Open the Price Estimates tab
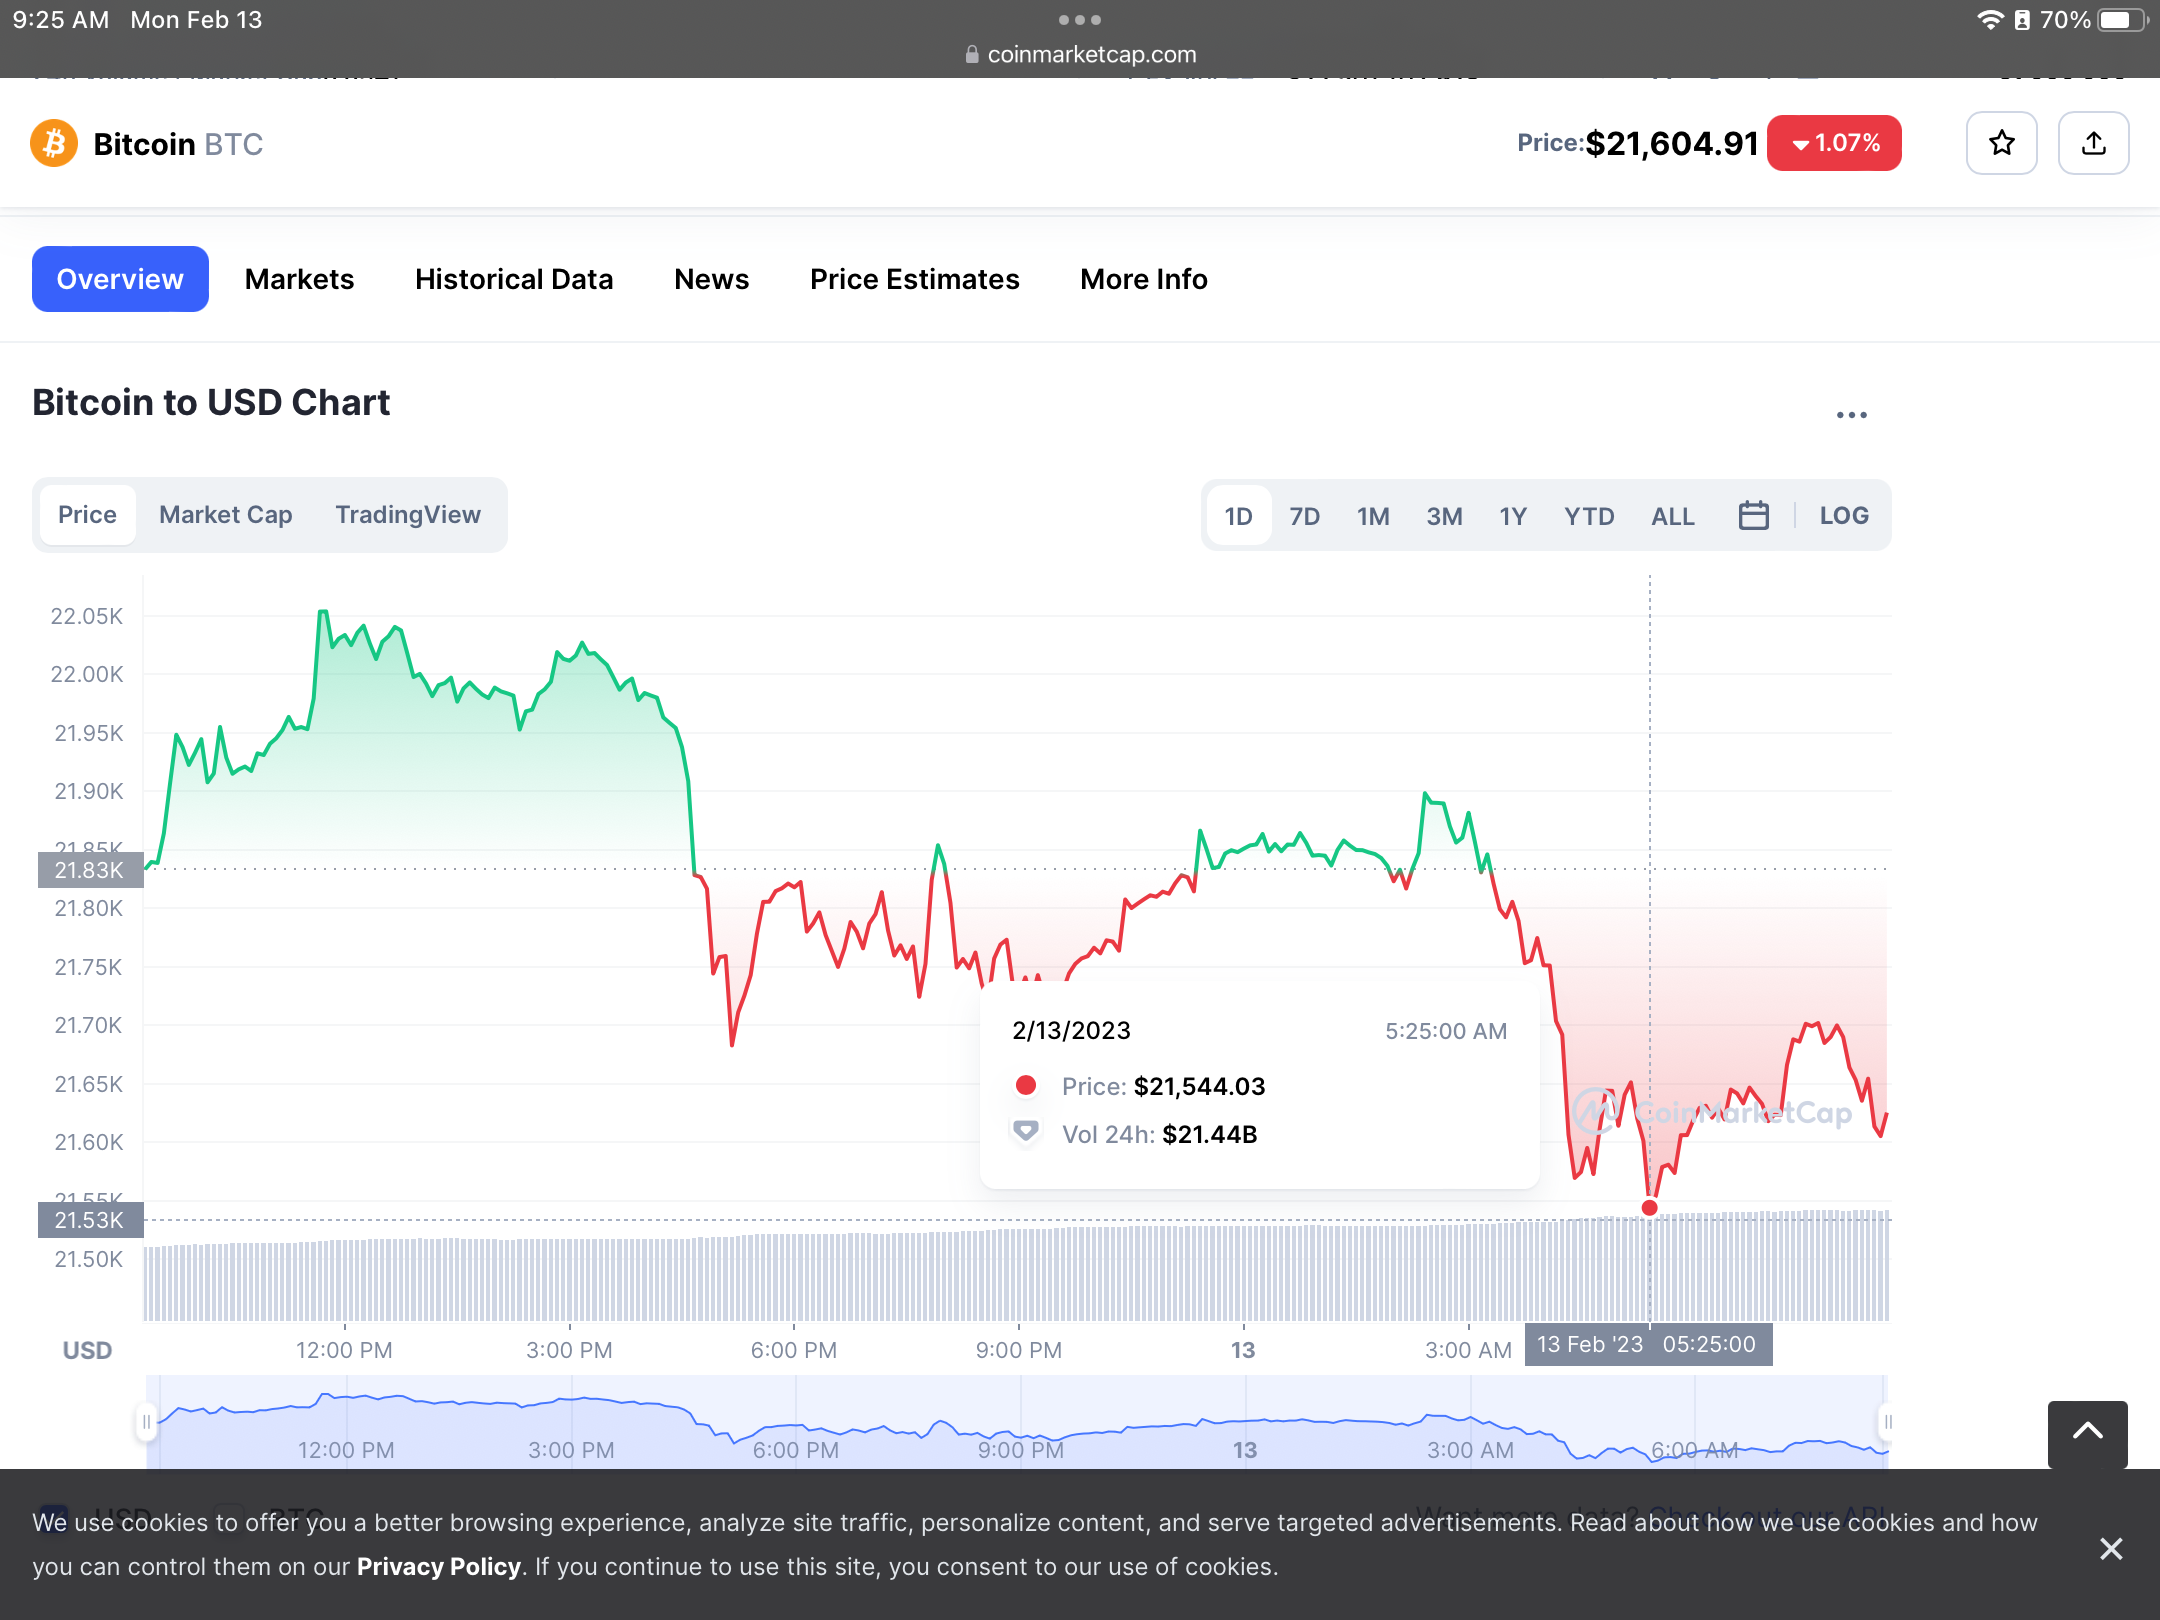This screenshot has width=2160, height=1620. (x=914, y=279)
